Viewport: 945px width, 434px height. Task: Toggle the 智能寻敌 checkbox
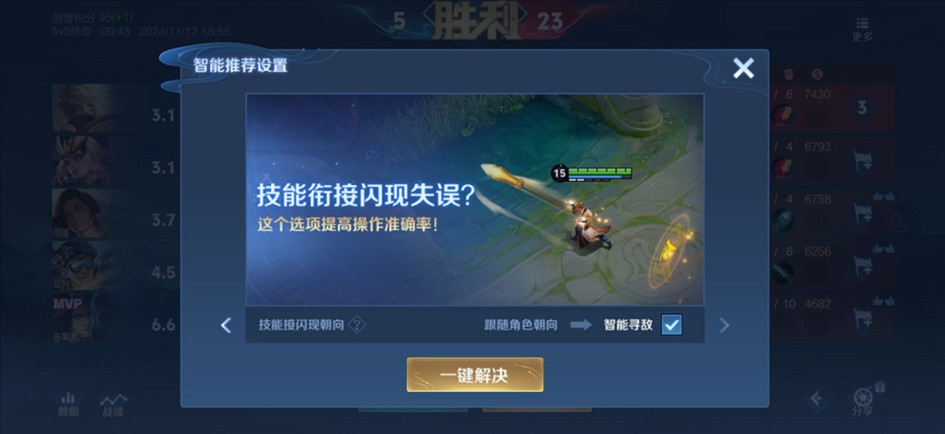[x=671, y=325]
